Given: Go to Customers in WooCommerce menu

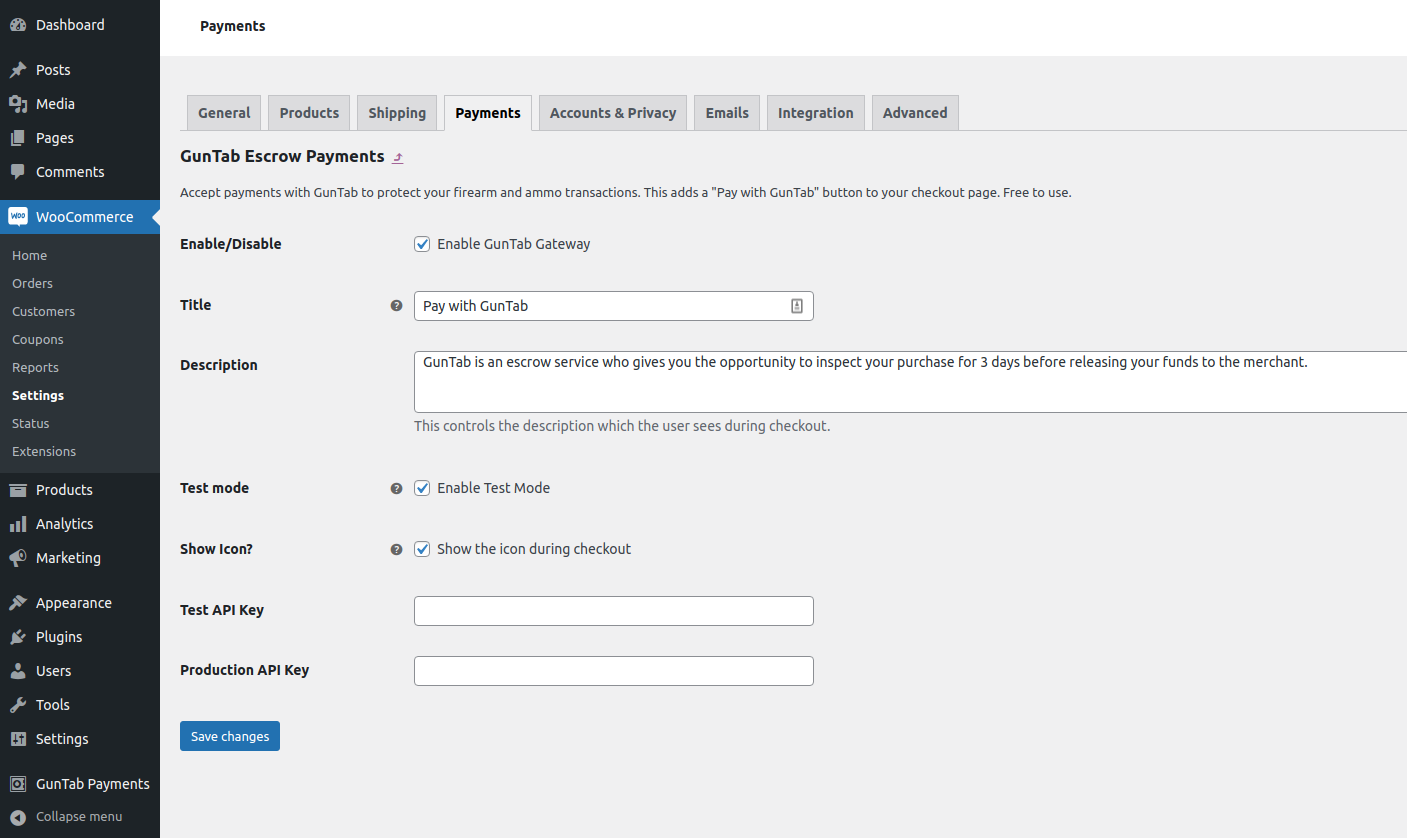Looking at the screenshot, I should tap(43, 312).
